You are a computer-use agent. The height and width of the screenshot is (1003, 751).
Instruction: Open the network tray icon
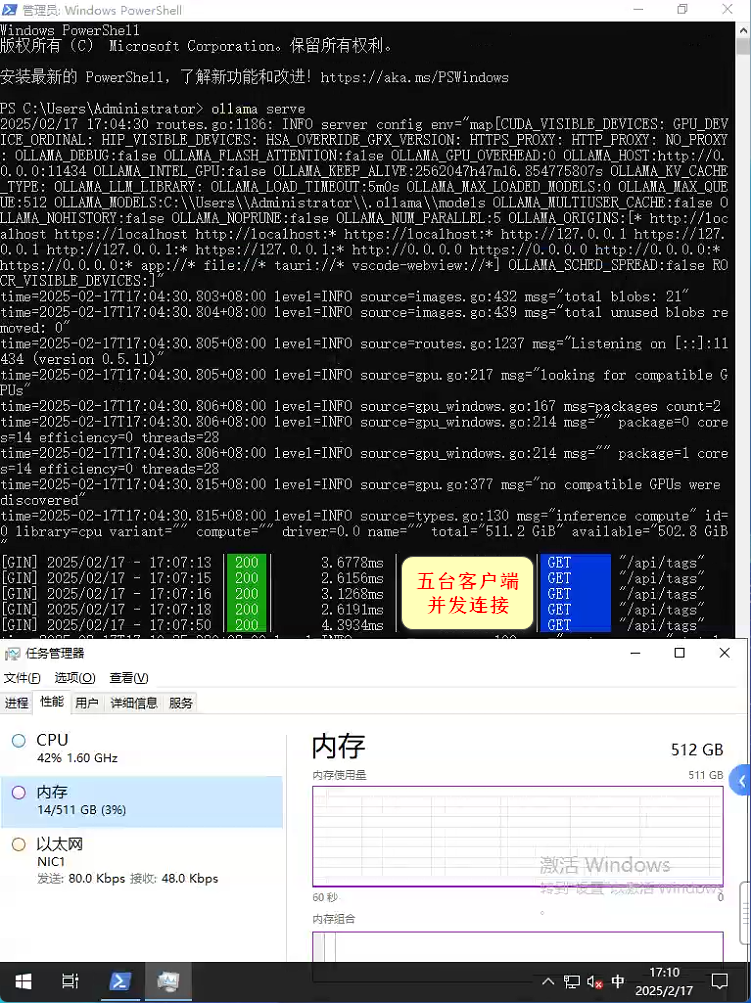point(571,981)
